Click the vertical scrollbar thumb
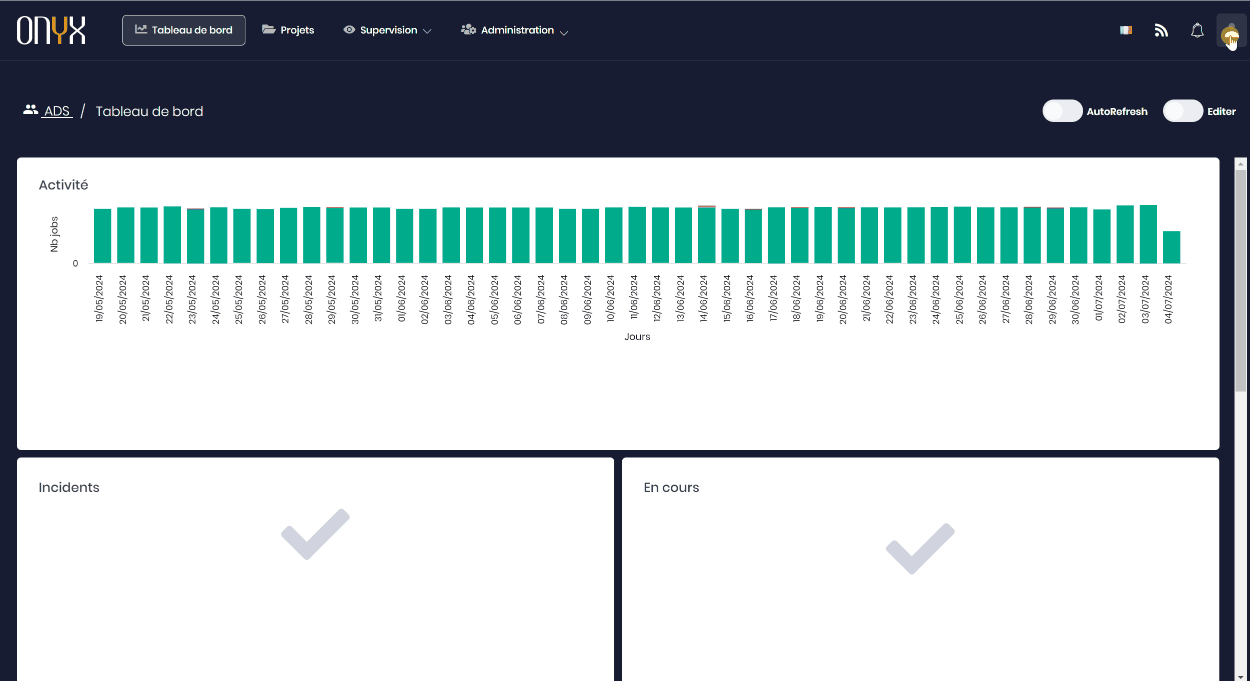This screenshot has height=681, width=1250. point(1240,280)
